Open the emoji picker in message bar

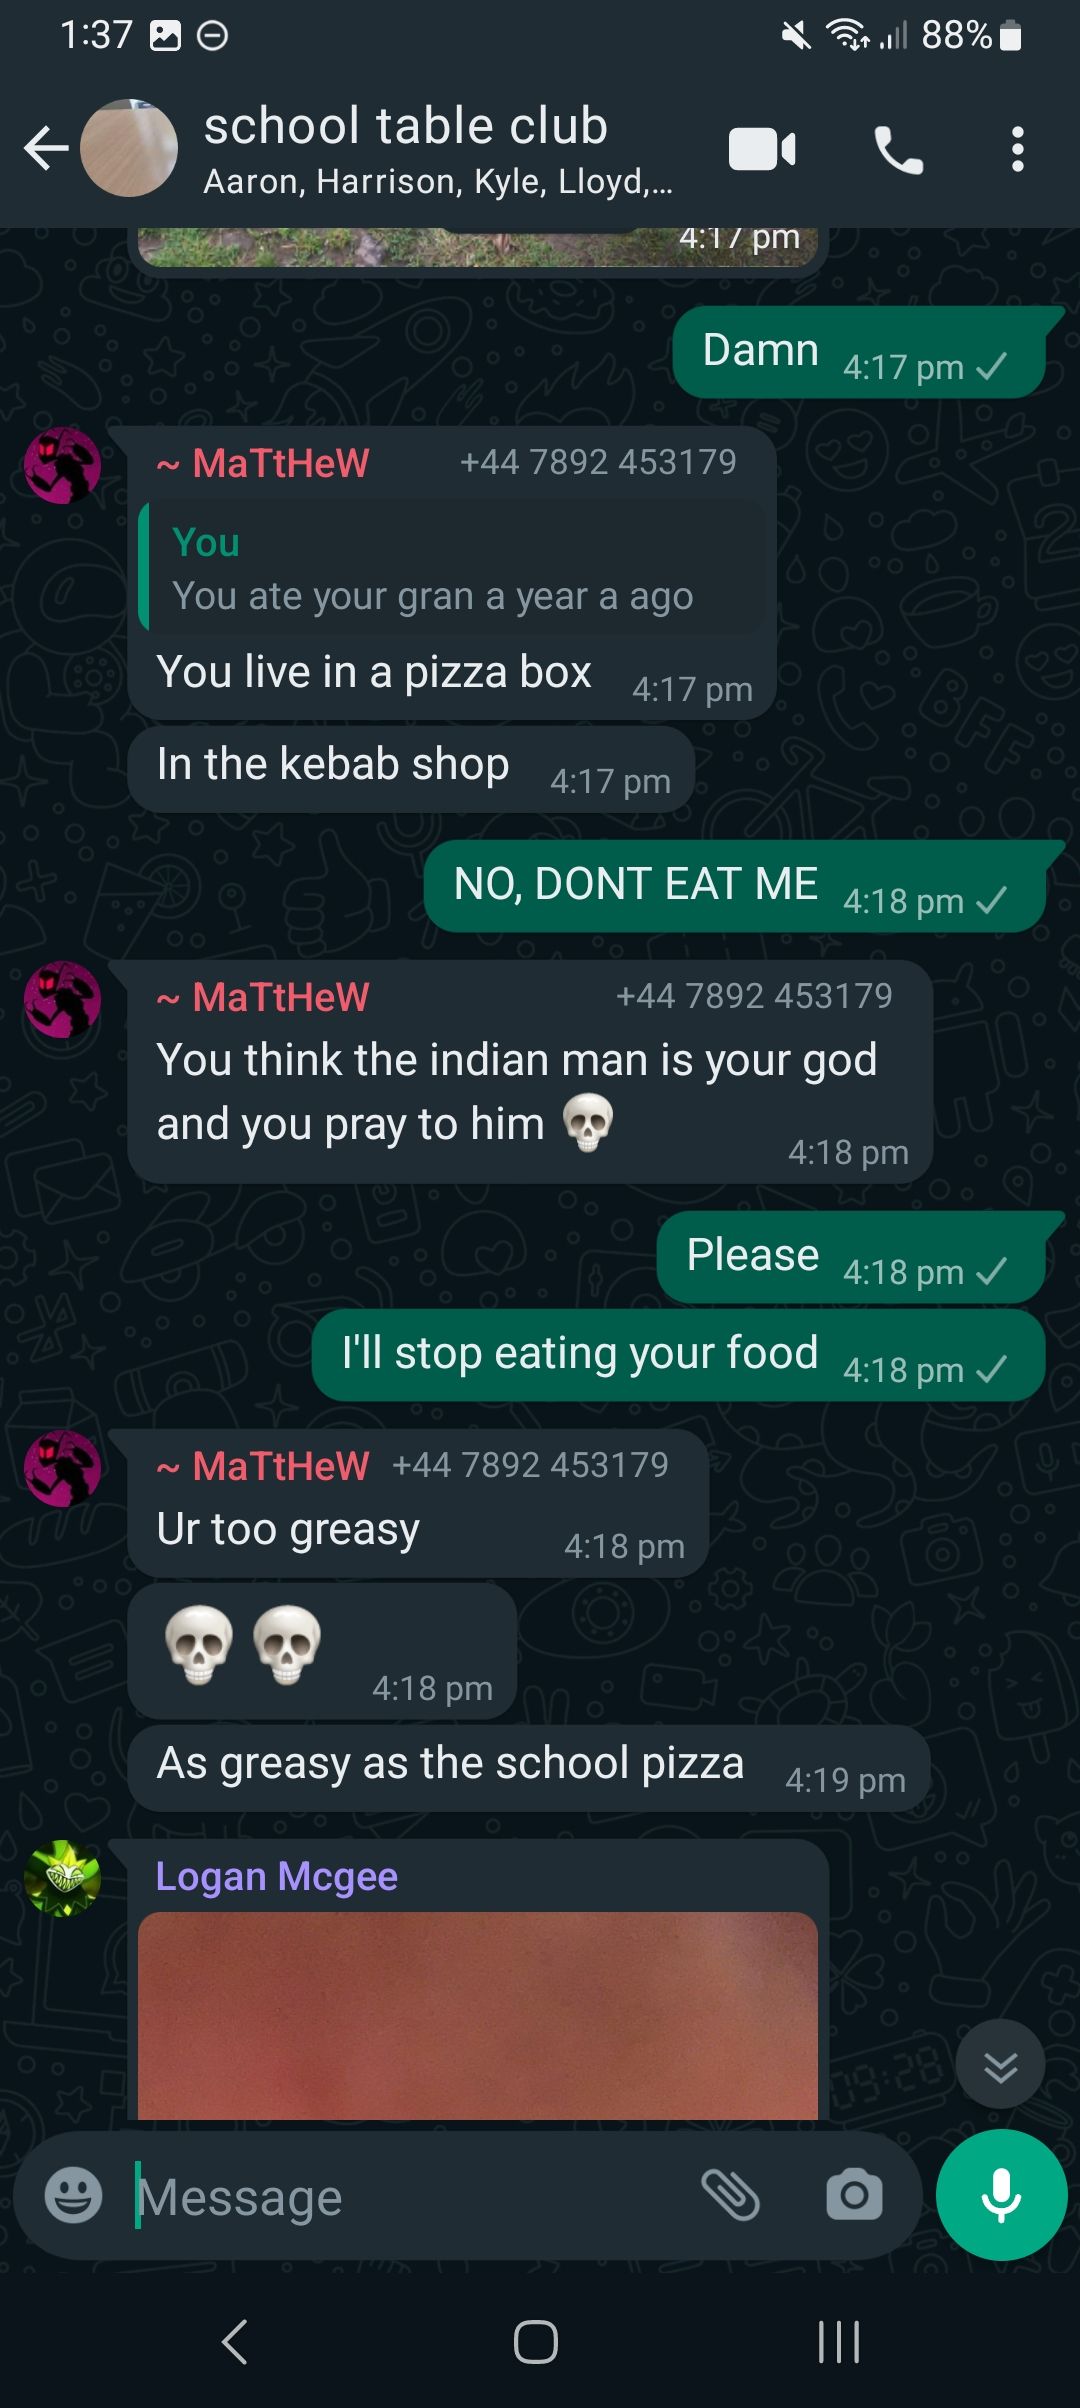(73, 2196)
